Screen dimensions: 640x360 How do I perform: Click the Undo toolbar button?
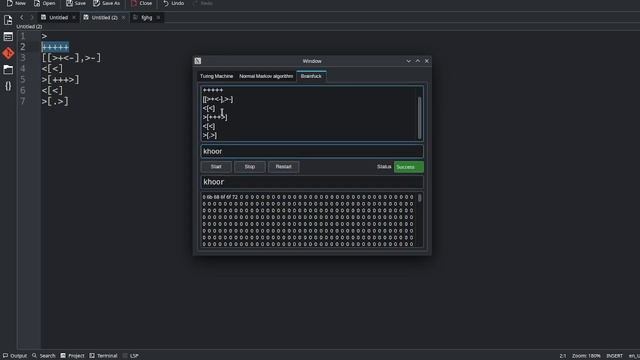click(173, 3)
